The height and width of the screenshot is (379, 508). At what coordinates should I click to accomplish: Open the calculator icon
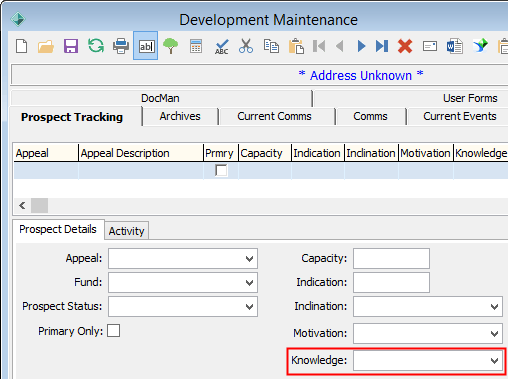coord(196,46)
